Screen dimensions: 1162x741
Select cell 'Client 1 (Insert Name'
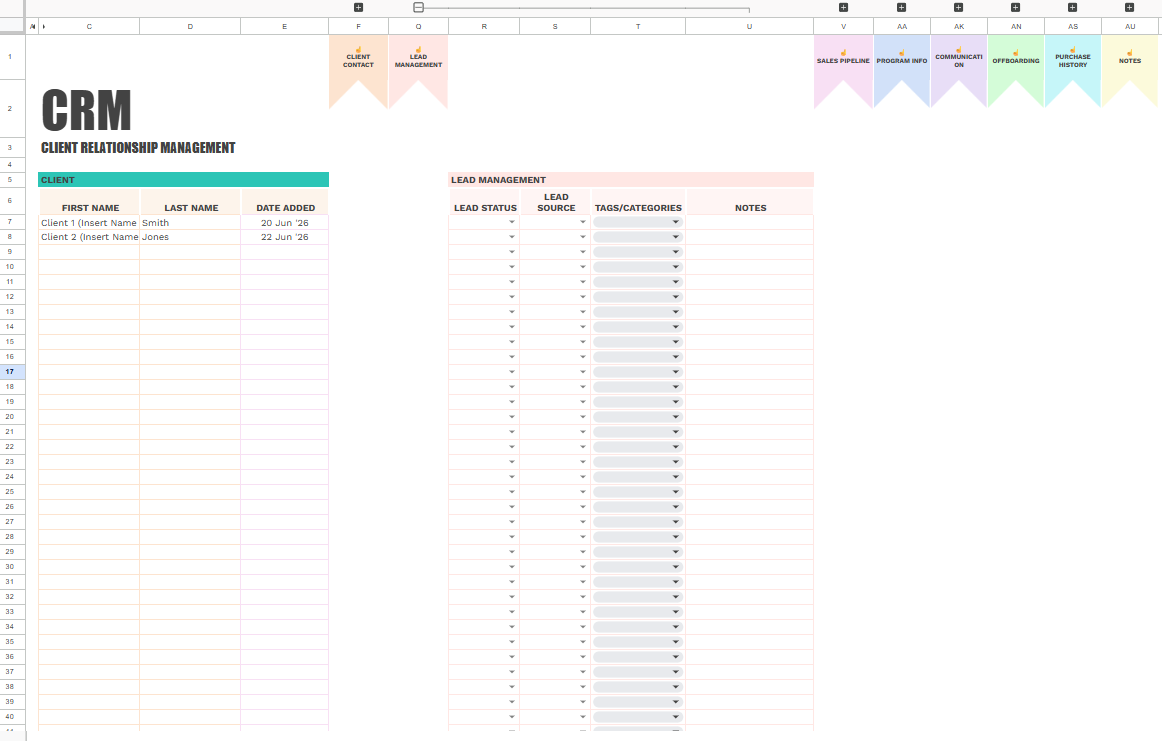(x=89, y=222)
